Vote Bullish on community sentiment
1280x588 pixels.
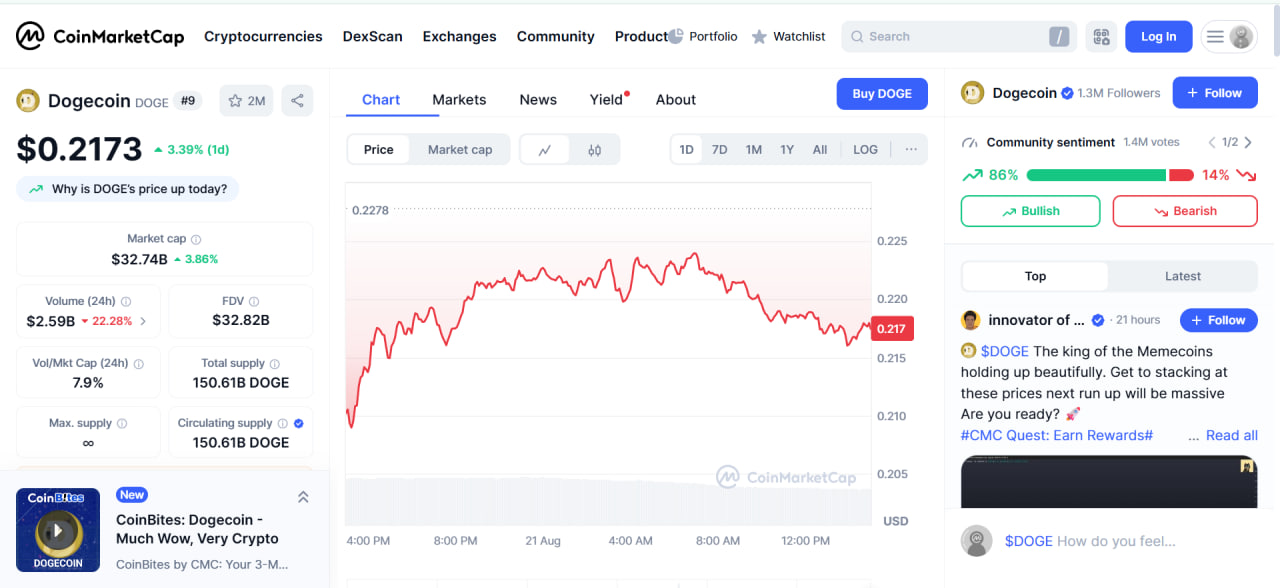(1030, 211)
